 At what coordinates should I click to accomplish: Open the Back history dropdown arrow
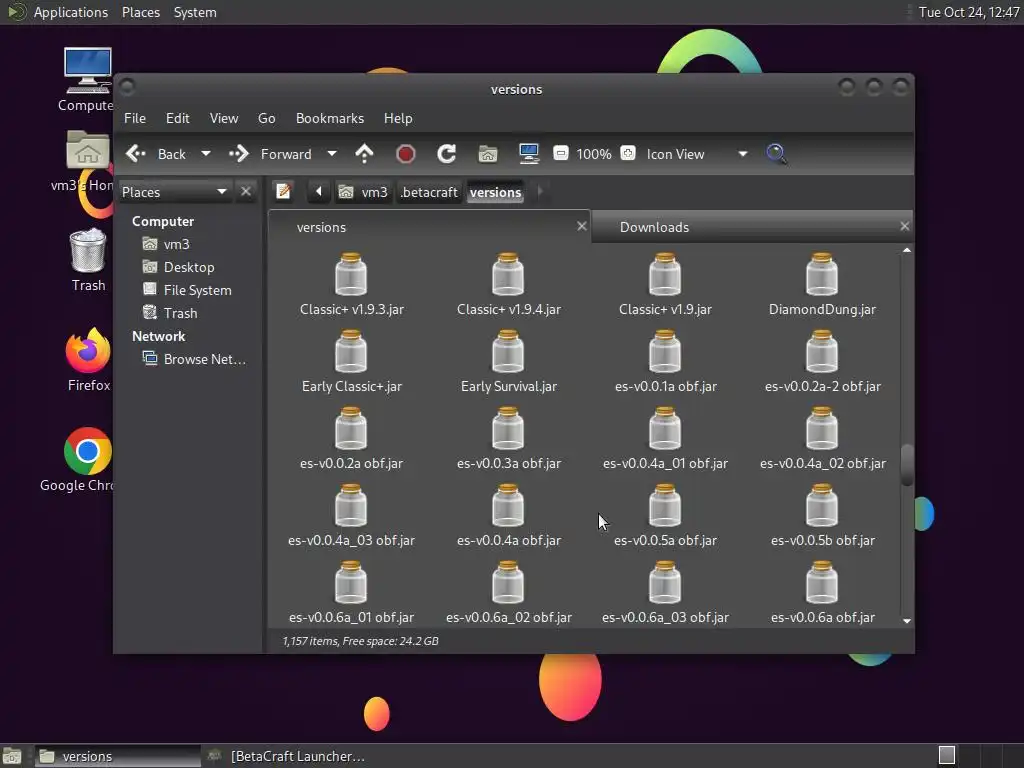(x=206, y=154)
